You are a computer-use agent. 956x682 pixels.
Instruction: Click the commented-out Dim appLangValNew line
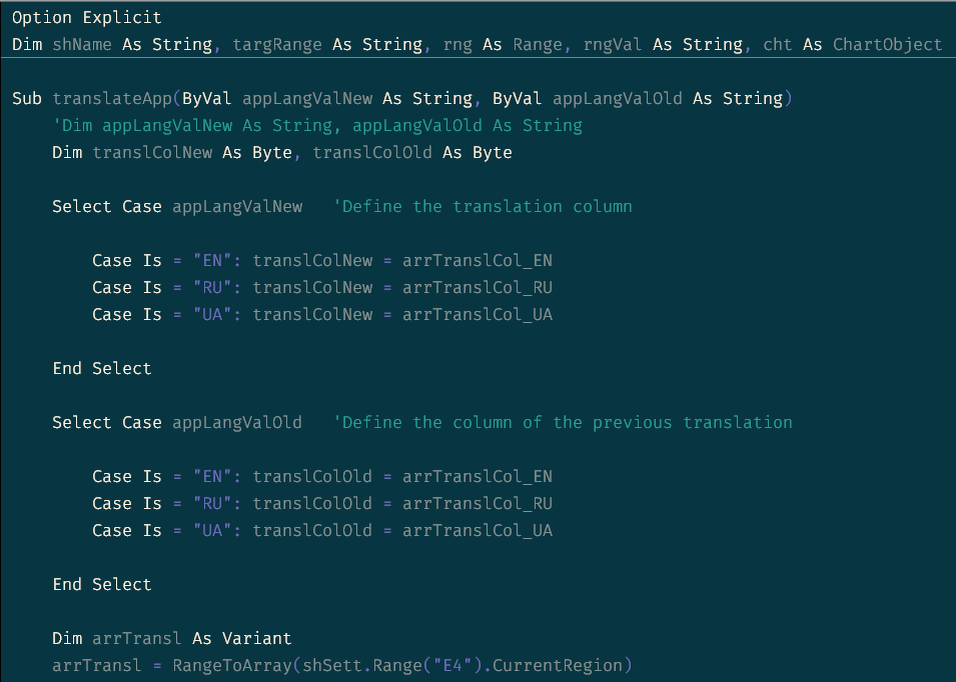click(x=317, y=126)
